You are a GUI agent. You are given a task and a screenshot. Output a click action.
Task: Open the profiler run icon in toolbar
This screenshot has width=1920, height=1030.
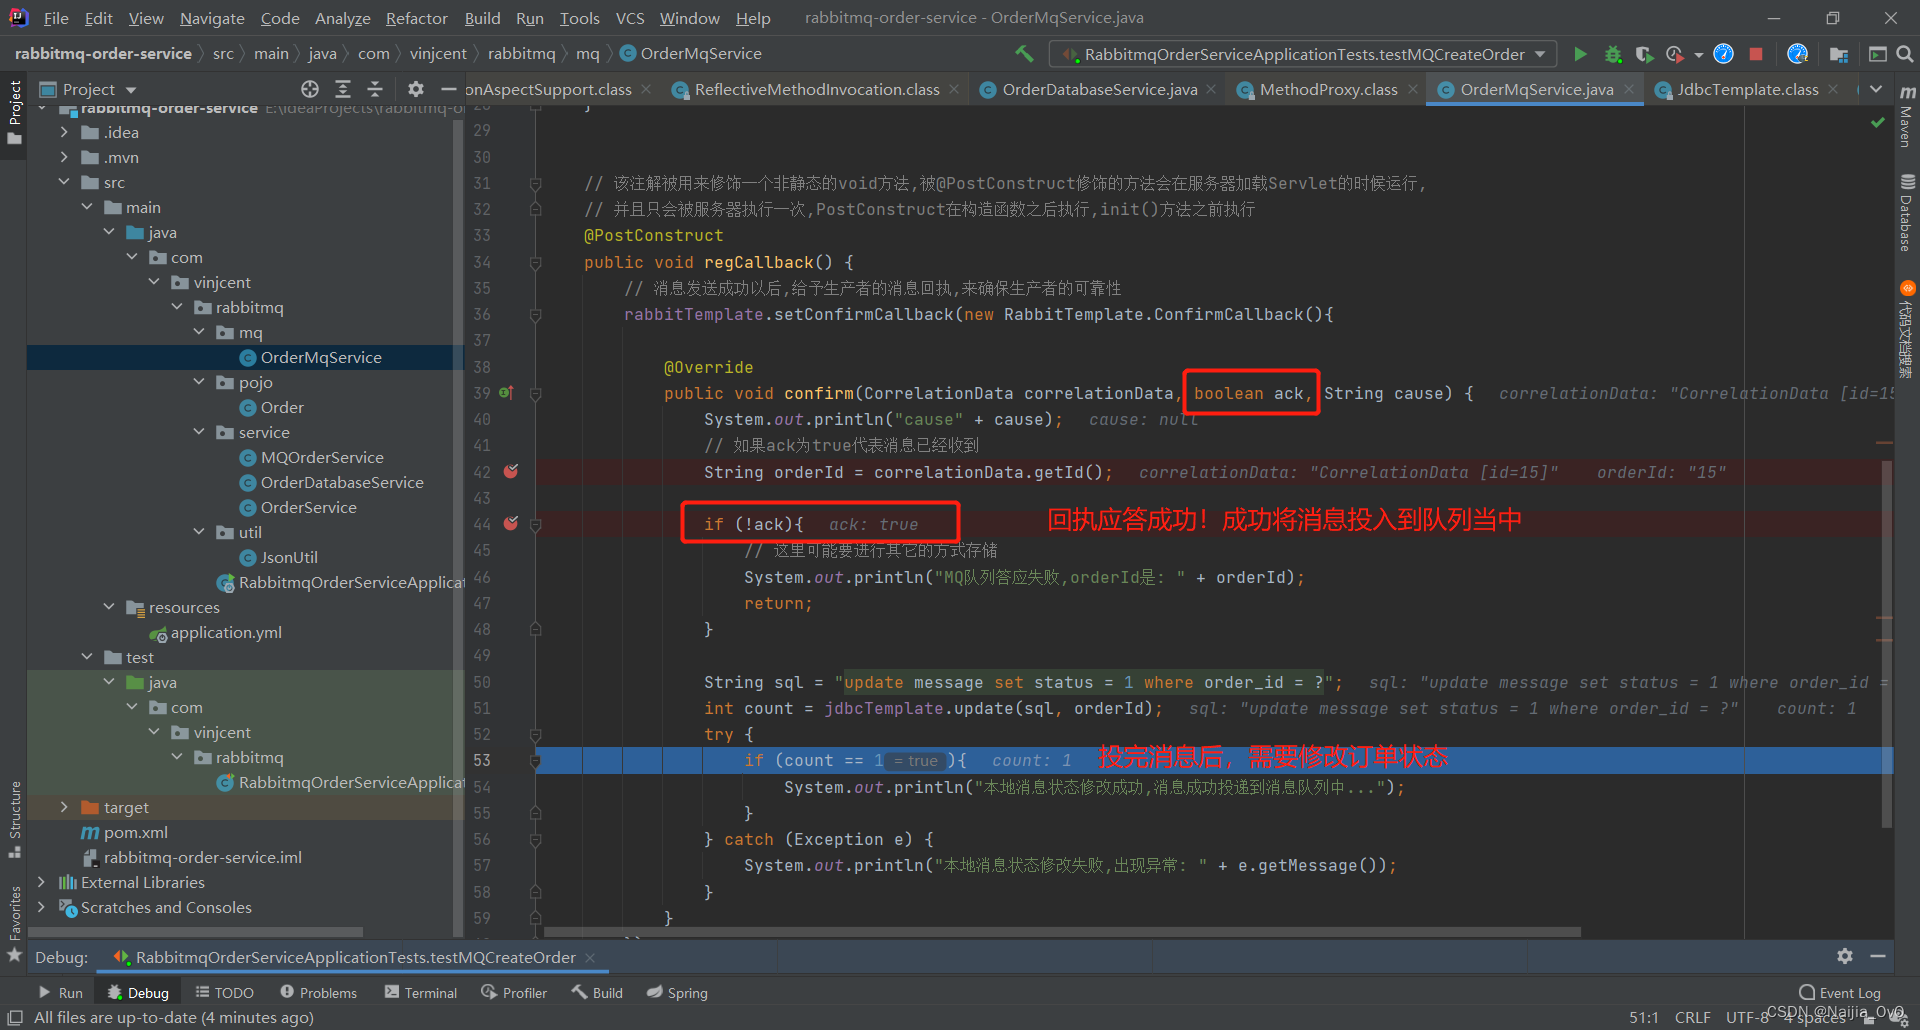coord(1675,54)
